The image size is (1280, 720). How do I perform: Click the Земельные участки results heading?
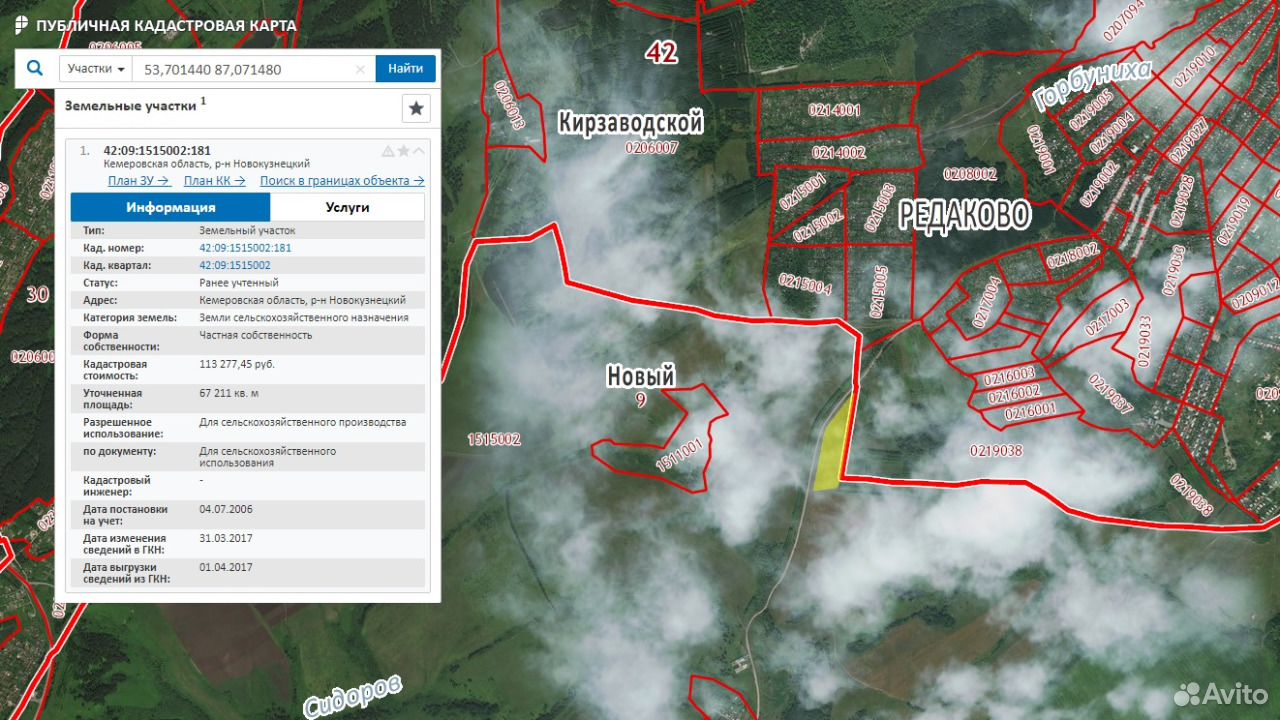point(130,105)
